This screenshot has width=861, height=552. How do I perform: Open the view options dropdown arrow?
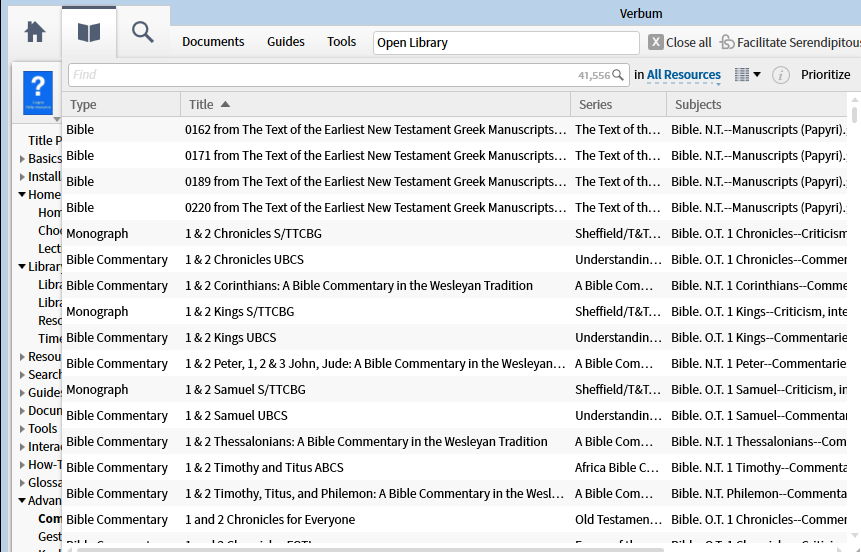point(757,75)
